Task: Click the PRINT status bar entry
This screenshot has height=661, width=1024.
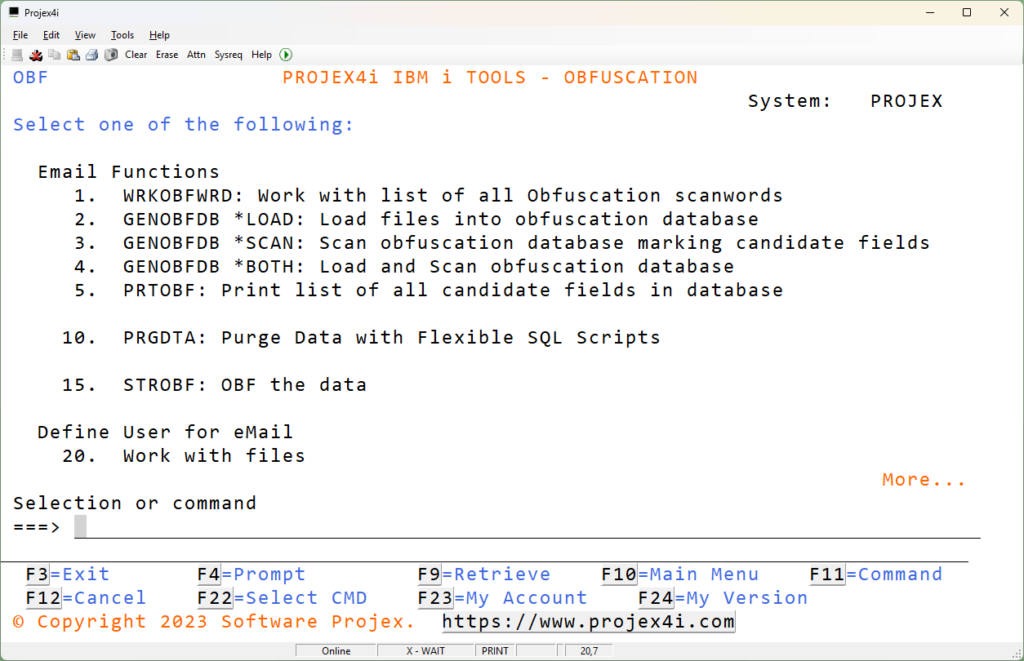Action: [x=495, y=651]
